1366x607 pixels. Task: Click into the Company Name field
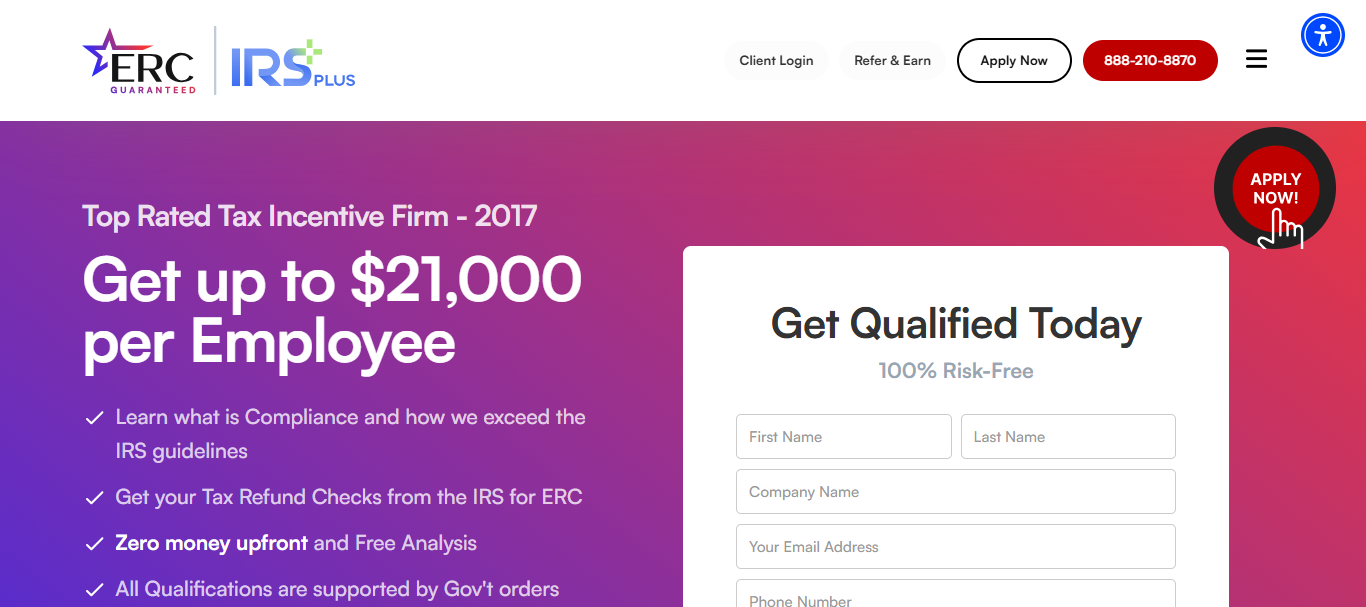(x=956, y=492)
